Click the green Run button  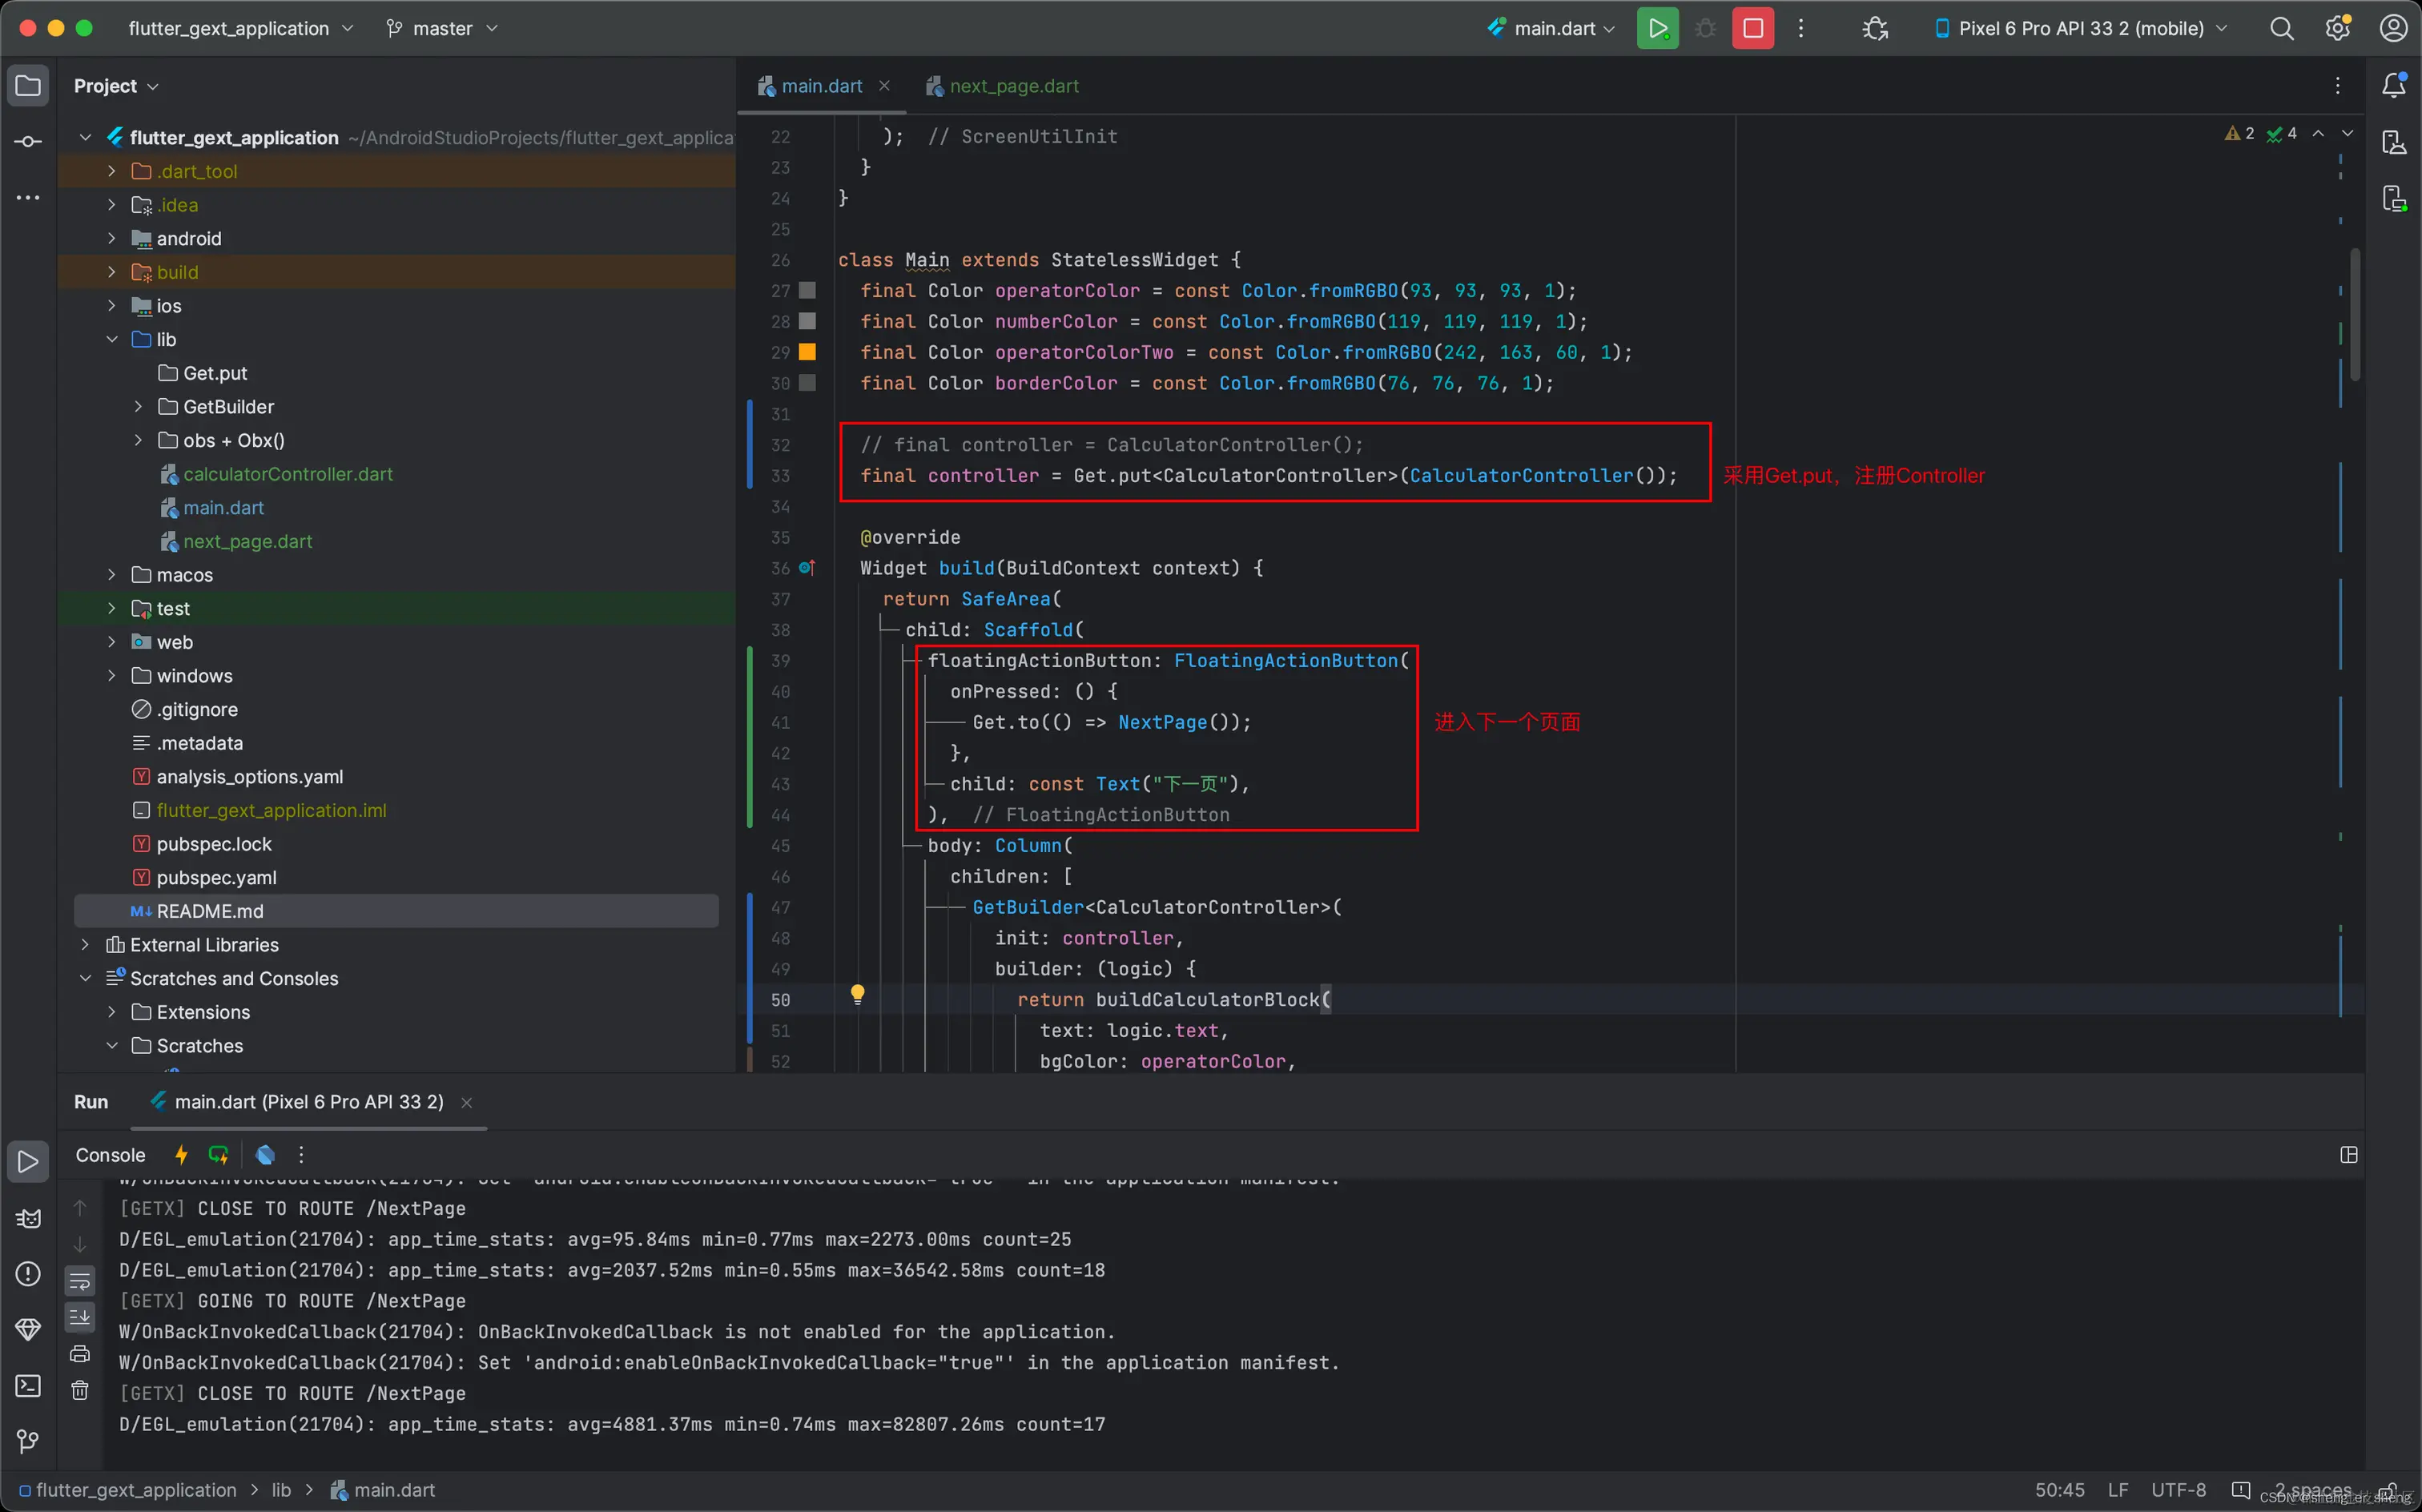point(1657,28)
